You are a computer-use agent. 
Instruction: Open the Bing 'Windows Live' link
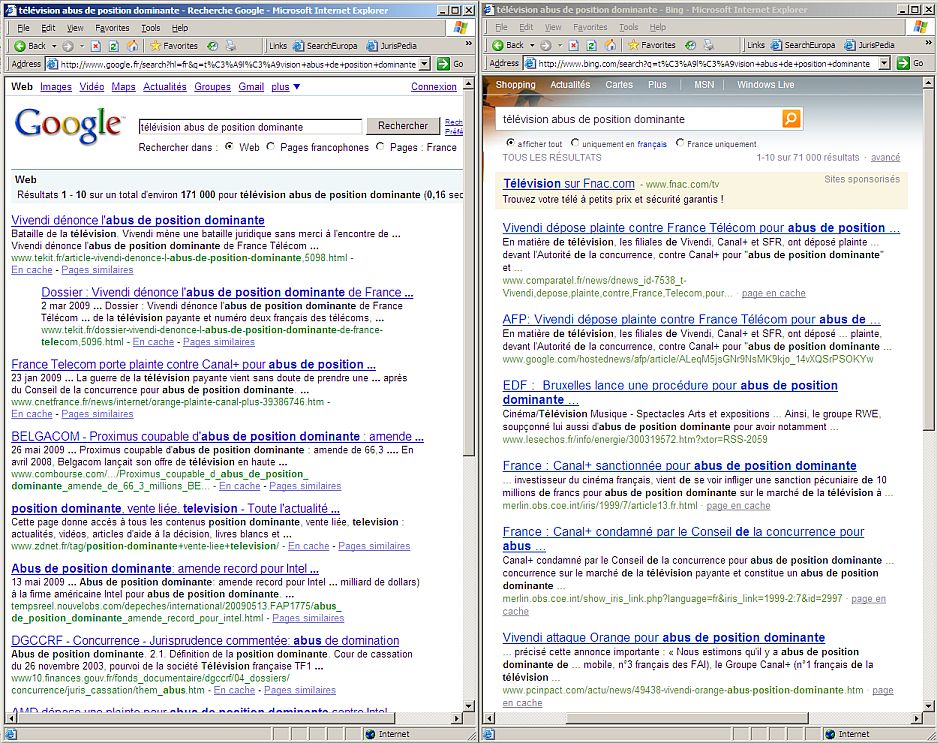[765, 85]
